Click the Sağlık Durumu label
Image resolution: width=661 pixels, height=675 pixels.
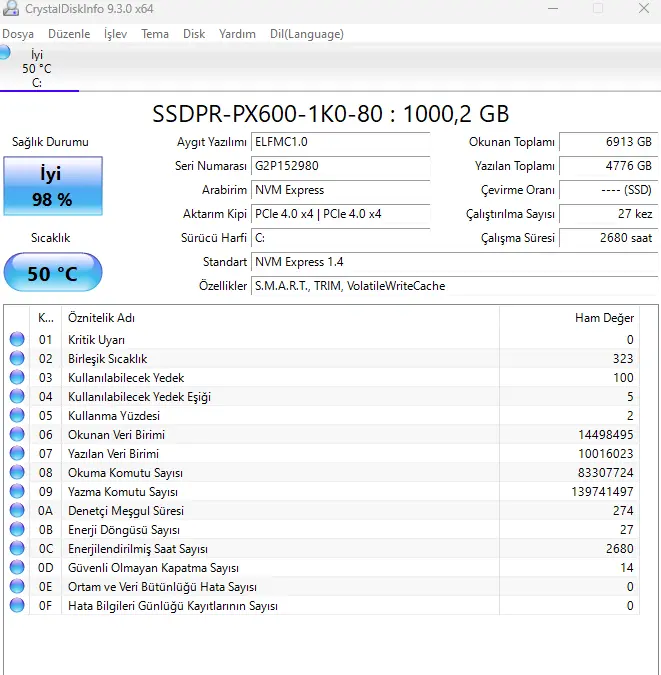[x=50, y=142]
